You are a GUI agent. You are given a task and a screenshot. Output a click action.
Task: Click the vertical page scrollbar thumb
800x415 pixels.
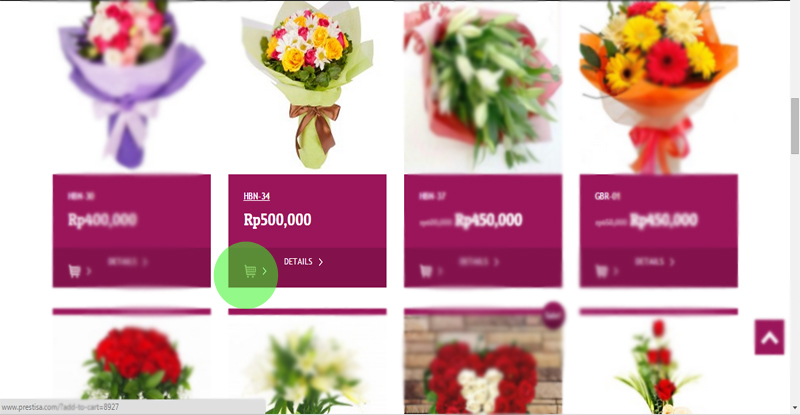[x=794, y=126]
